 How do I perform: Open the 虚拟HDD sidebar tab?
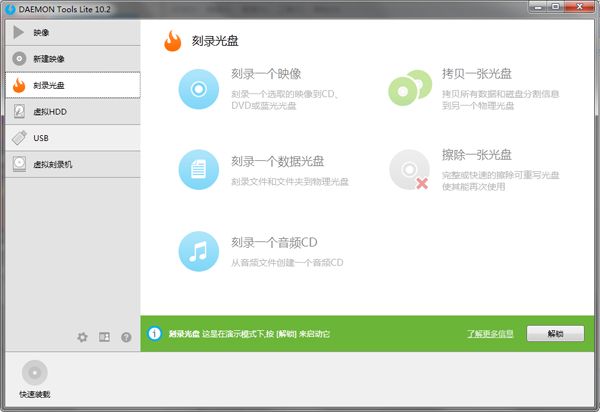click(x=73, y=111)
